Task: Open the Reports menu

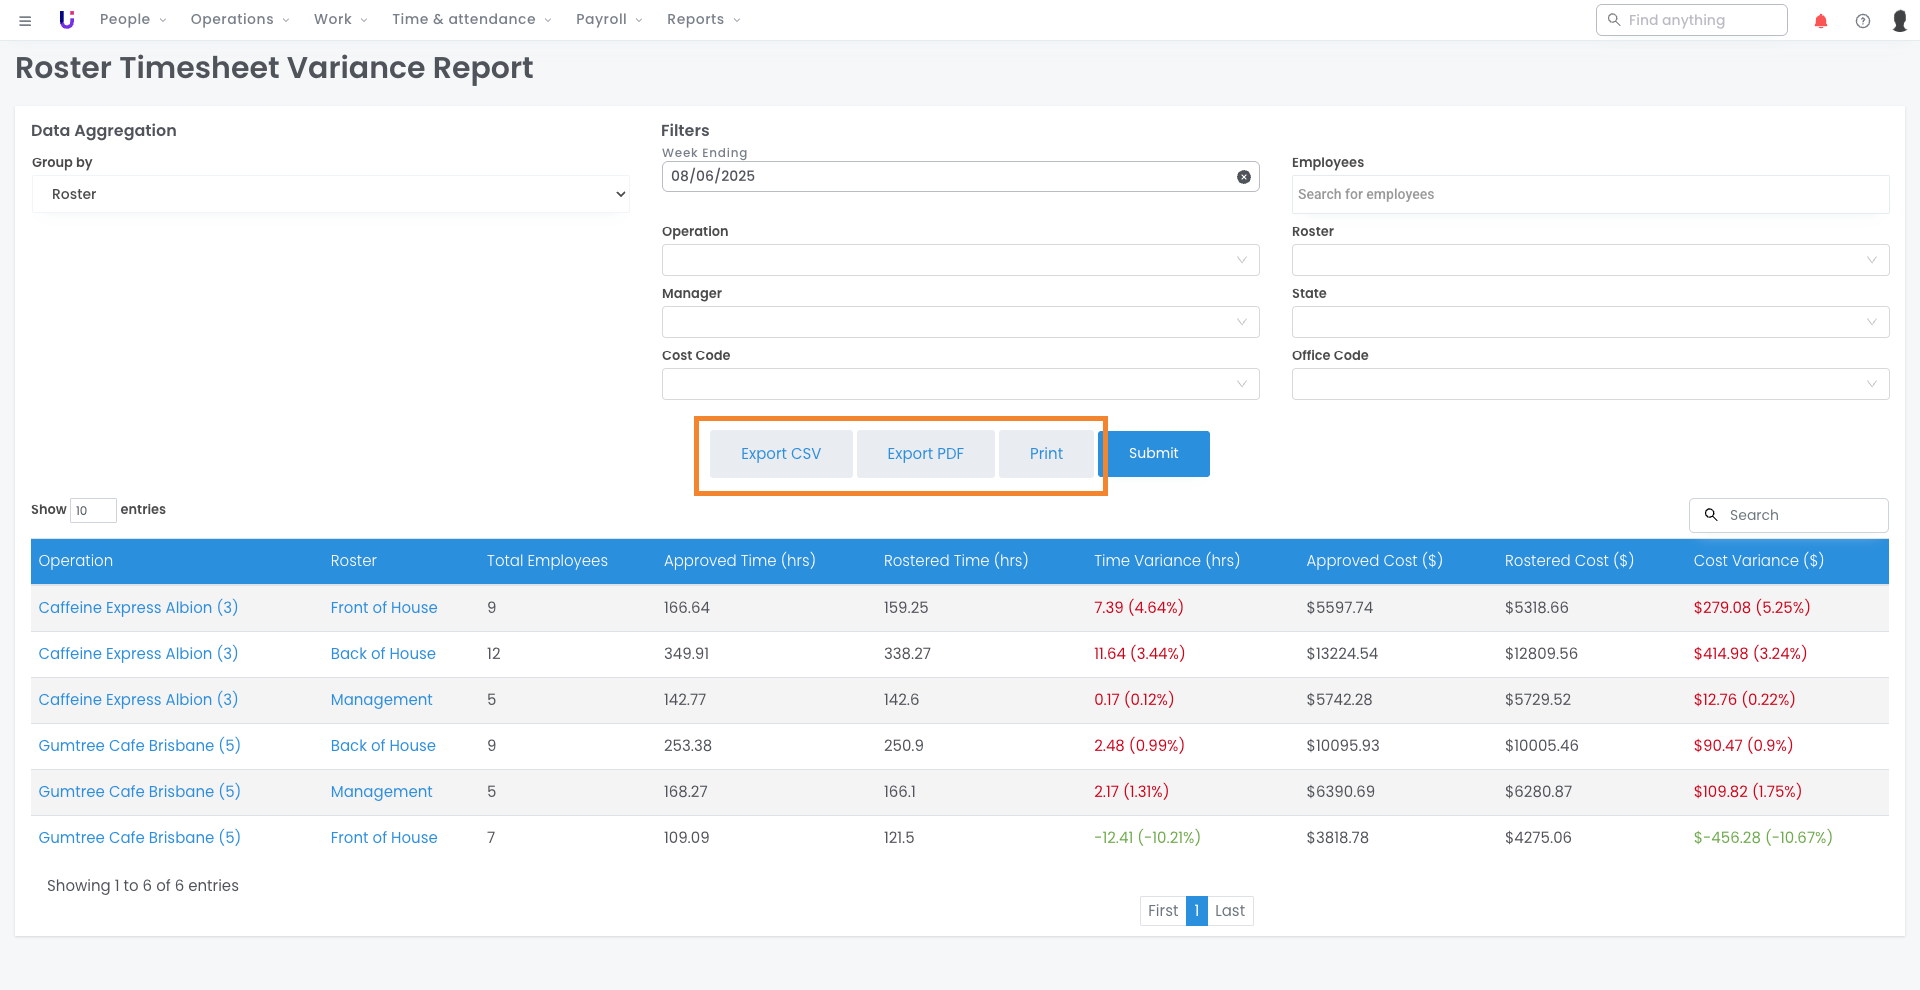Action: click(703, 20)
